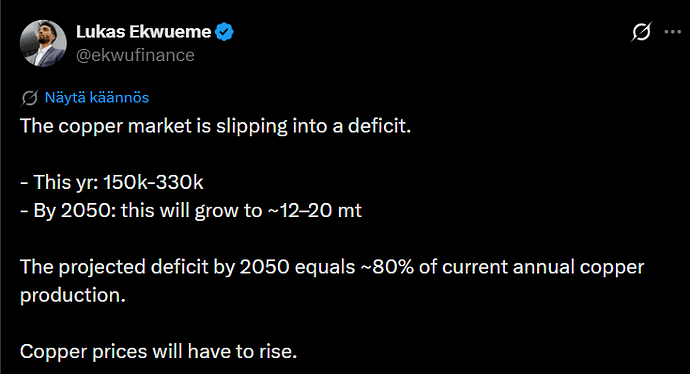Click the blue verified badge next to Lukas Ekwueme

click(224, 32)
